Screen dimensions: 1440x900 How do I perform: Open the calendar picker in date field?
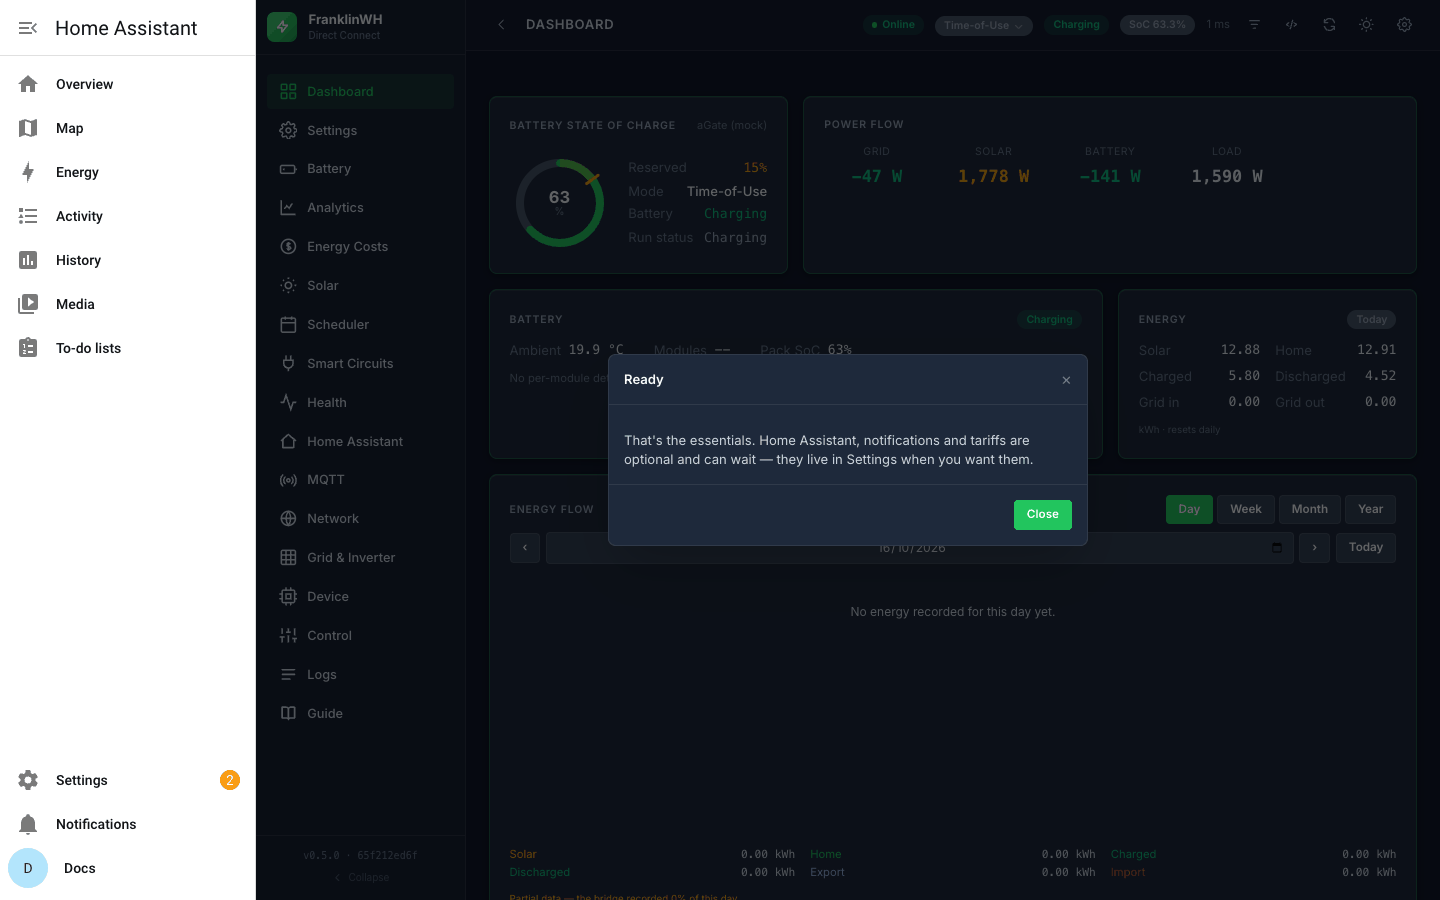[1277, 547]
